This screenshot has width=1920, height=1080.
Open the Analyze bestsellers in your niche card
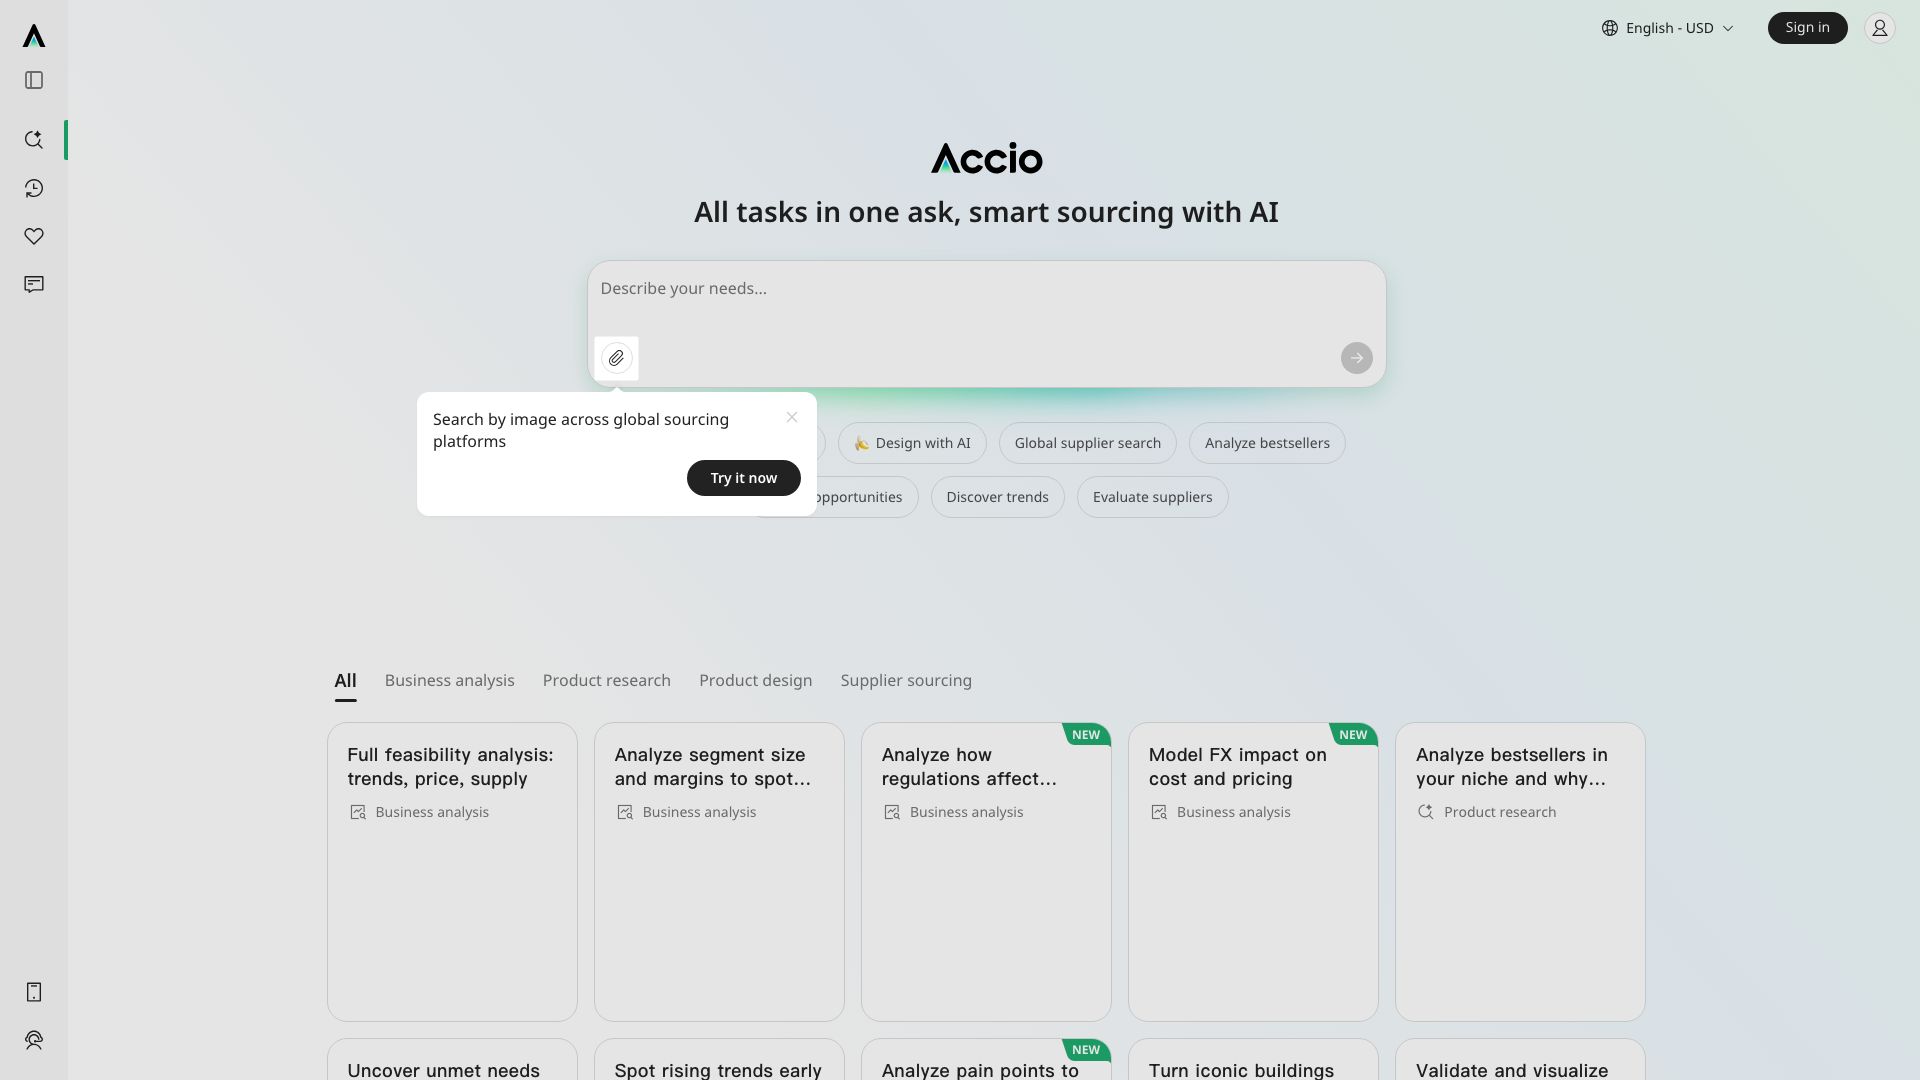click(1518, 870)
